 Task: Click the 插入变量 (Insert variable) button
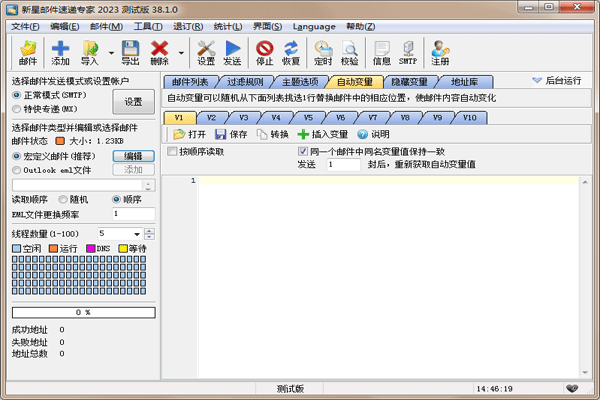click(x=323, y=133)
